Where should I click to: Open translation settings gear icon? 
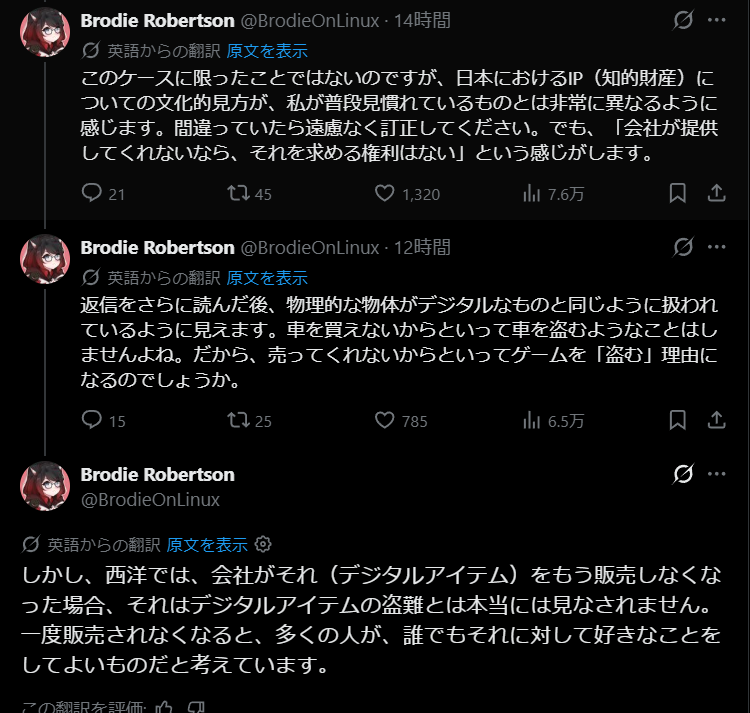[263, 544]
